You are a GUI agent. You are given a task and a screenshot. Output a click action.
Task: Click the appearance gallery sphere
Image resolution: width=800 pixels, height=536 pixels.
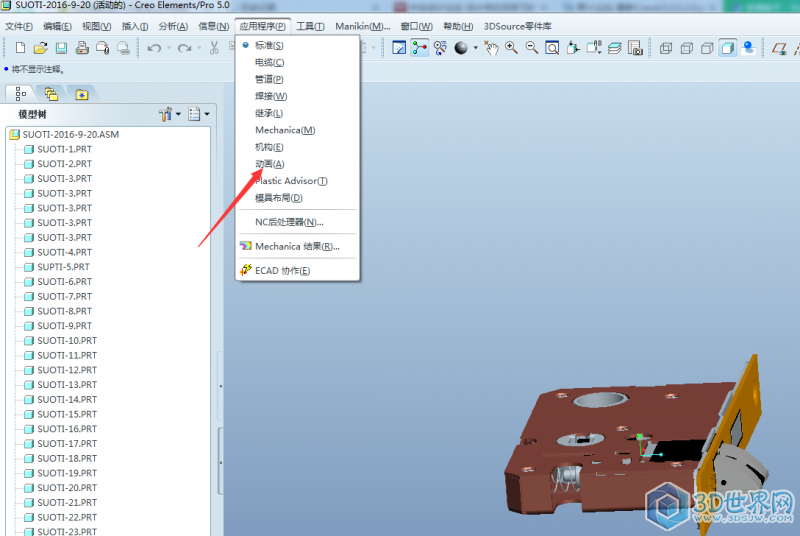point(461,48)
